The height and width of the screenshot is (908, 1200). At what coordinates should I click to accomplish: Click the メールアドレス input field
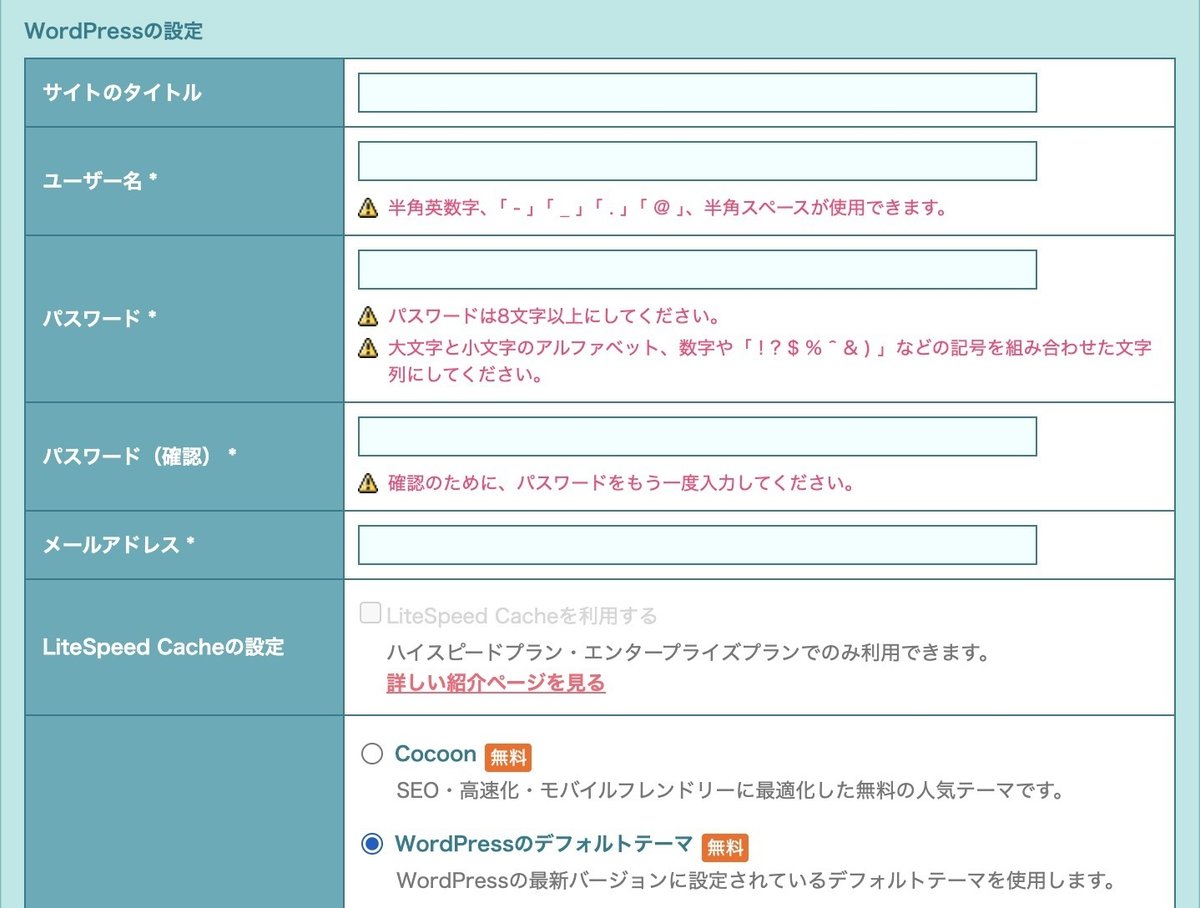(697, 545)
